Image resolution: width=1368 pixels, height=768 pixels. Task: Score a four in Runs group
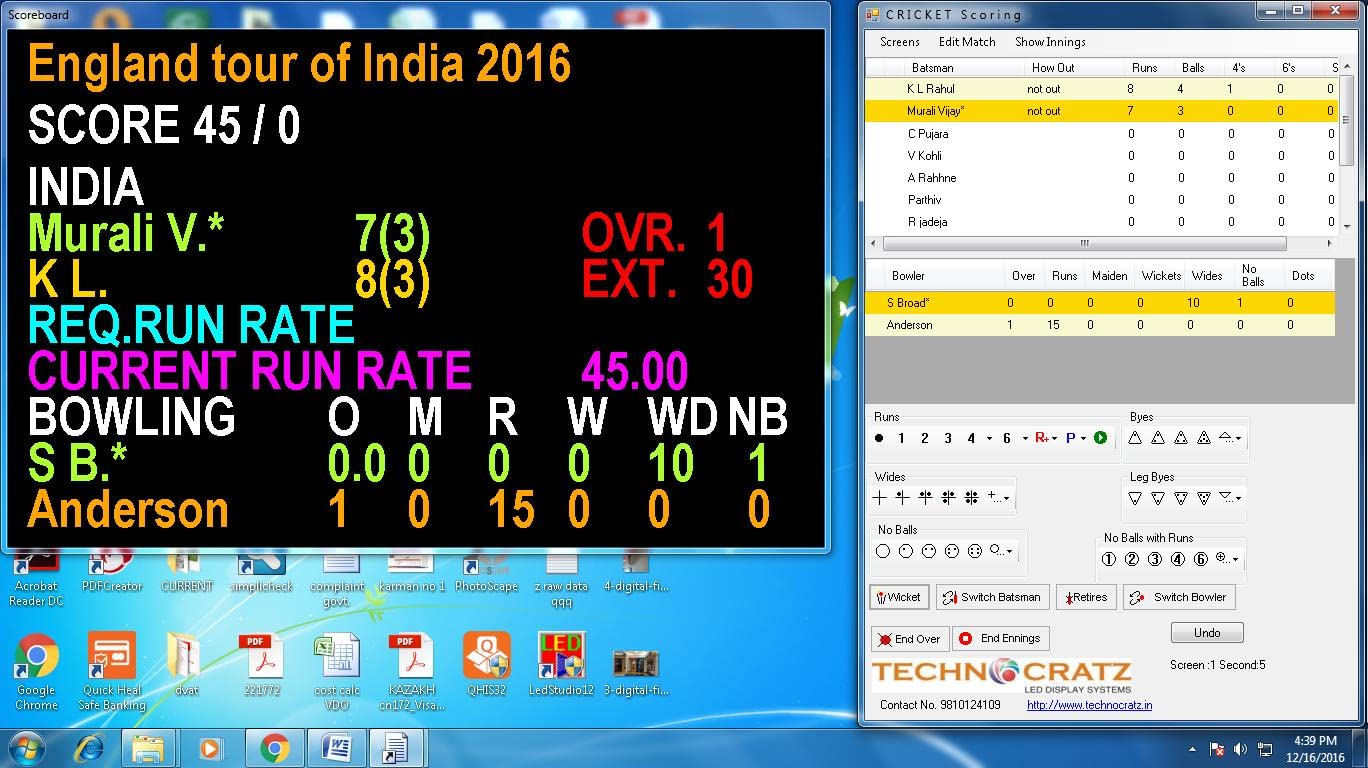point(970,438)
